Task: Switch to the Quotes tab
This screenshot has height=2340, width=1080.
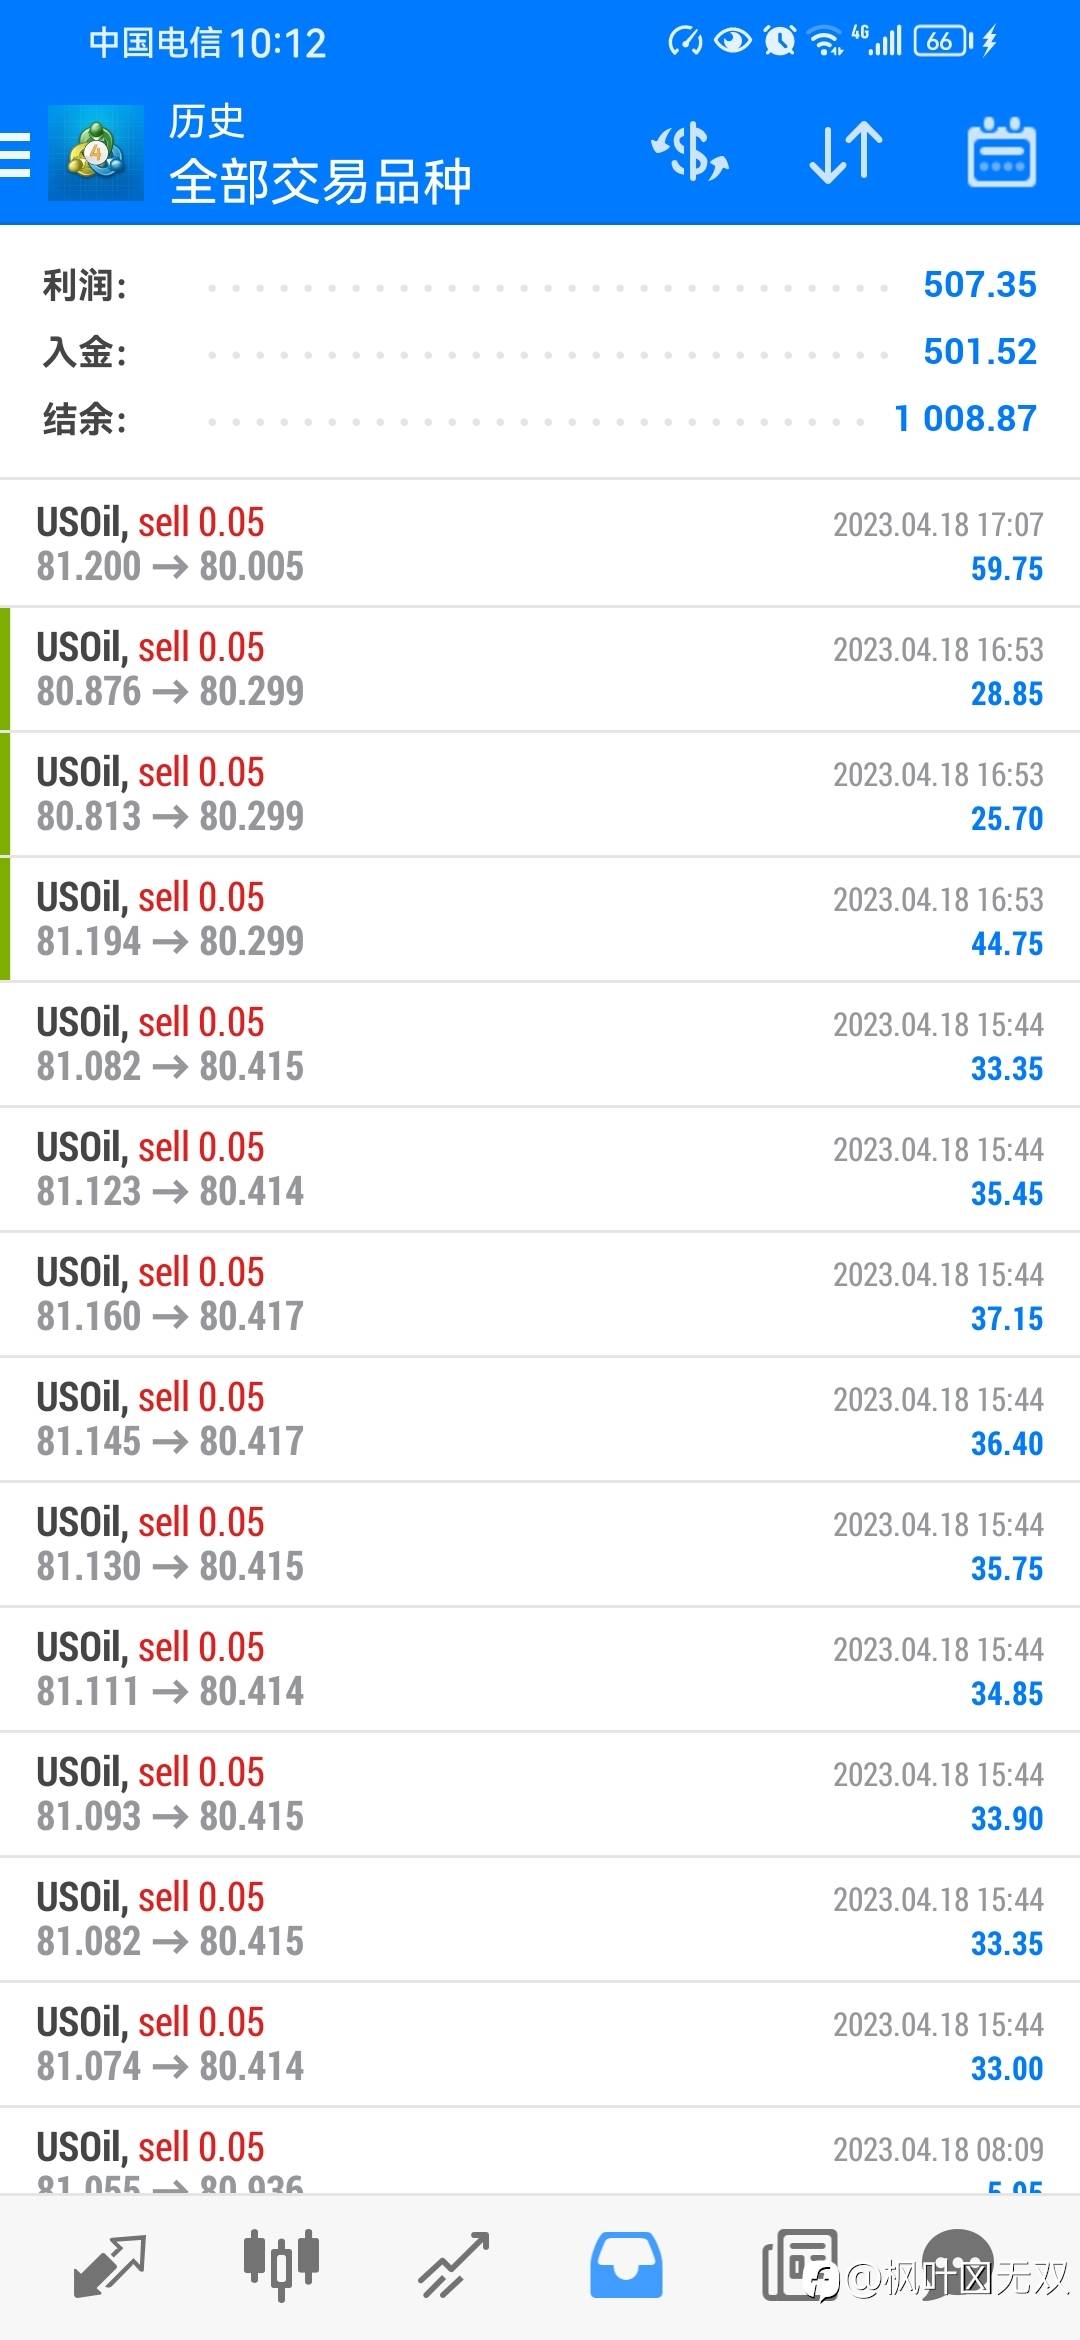Action: pyautogui.click(x=110, y=2265)
